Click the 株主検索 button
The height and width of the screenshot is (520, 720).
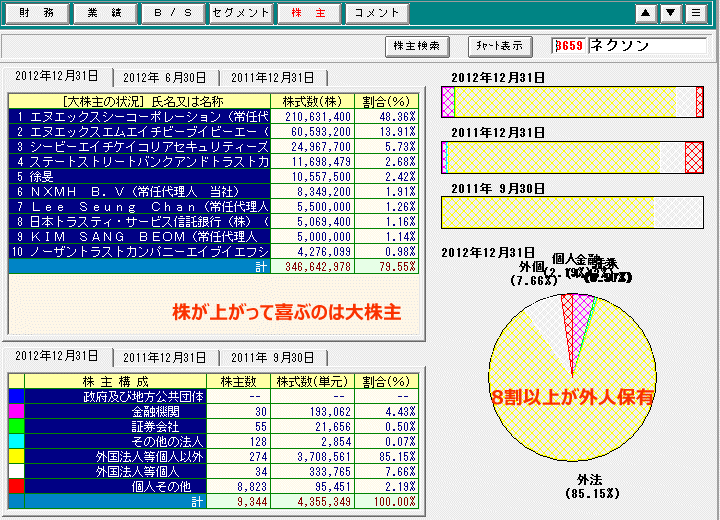coord(417,46)
